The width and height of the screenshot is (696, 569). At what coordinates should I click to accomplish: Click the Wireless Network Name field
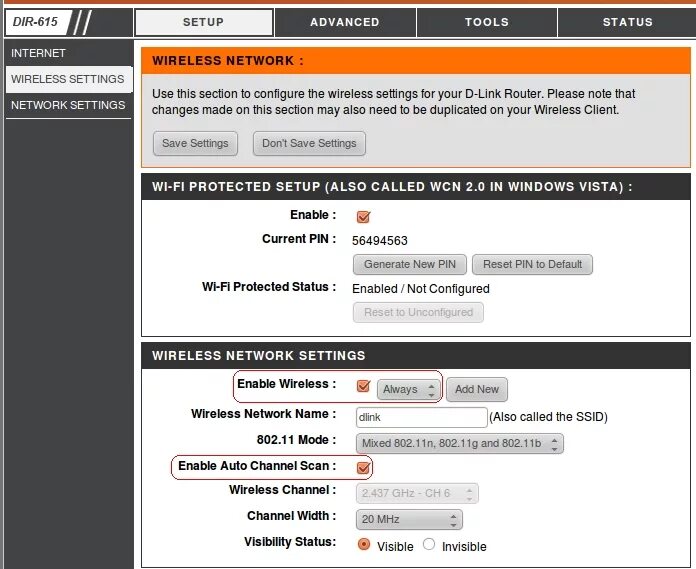pos(421,417)
